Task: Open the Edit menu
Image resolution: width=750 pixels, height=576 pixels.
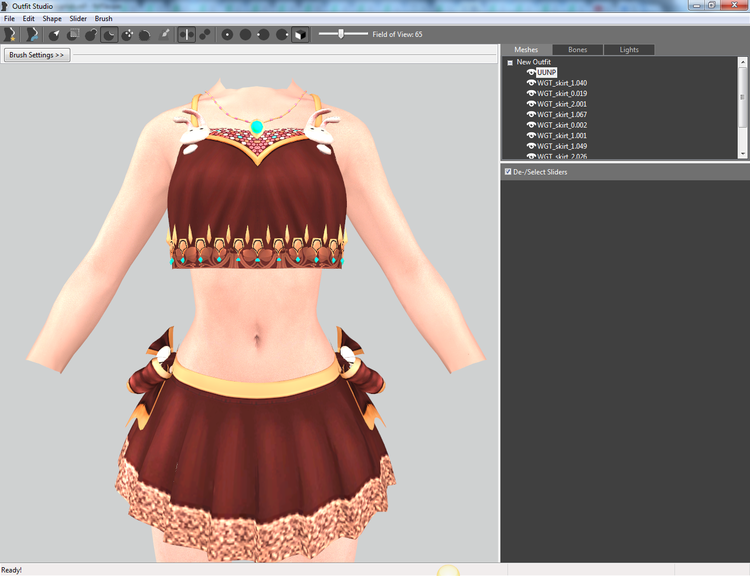Action: click(29, 19)
